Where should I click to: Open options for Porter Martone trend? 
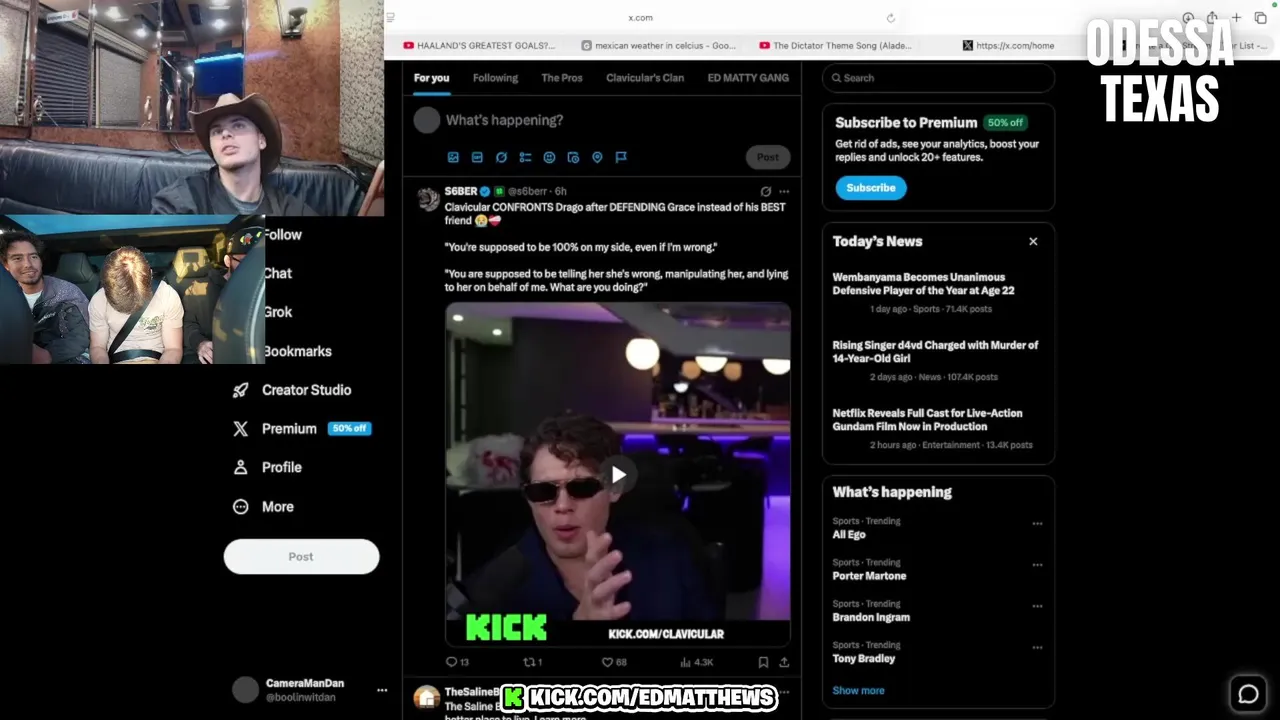click(x=1037, y=564)
